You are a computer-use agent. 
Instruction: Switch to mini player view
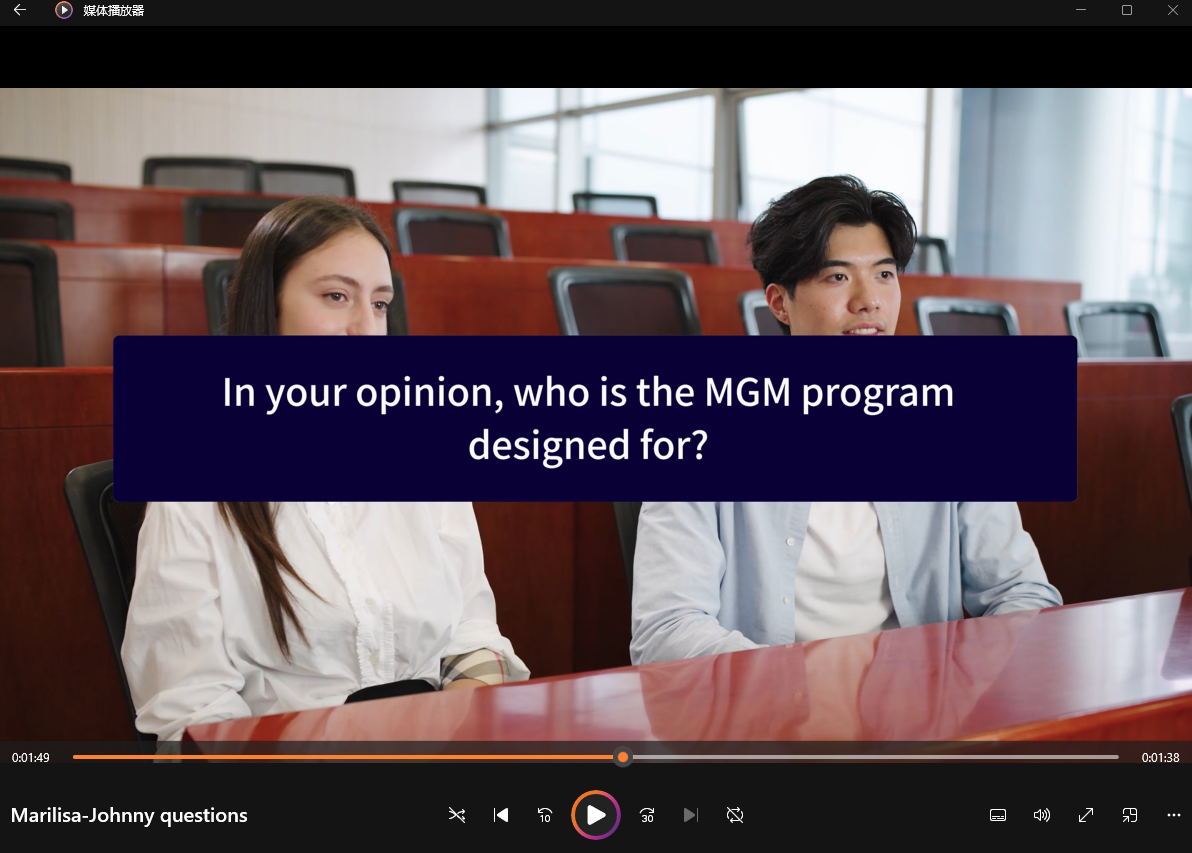pos(1130,815)
